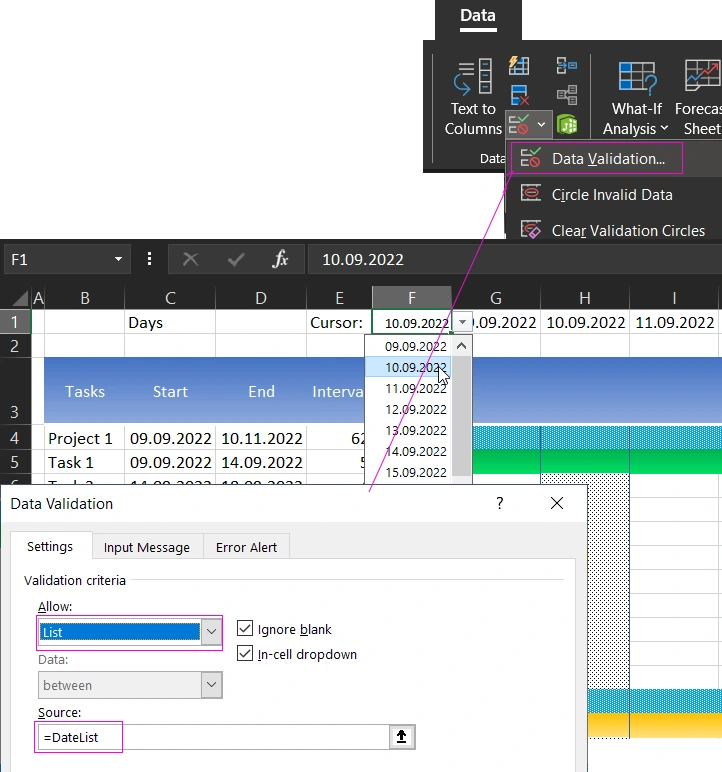Click the Remove Duplicates icon
The width and height of the screenshot is (722, 772).
(x=518, y=96)
